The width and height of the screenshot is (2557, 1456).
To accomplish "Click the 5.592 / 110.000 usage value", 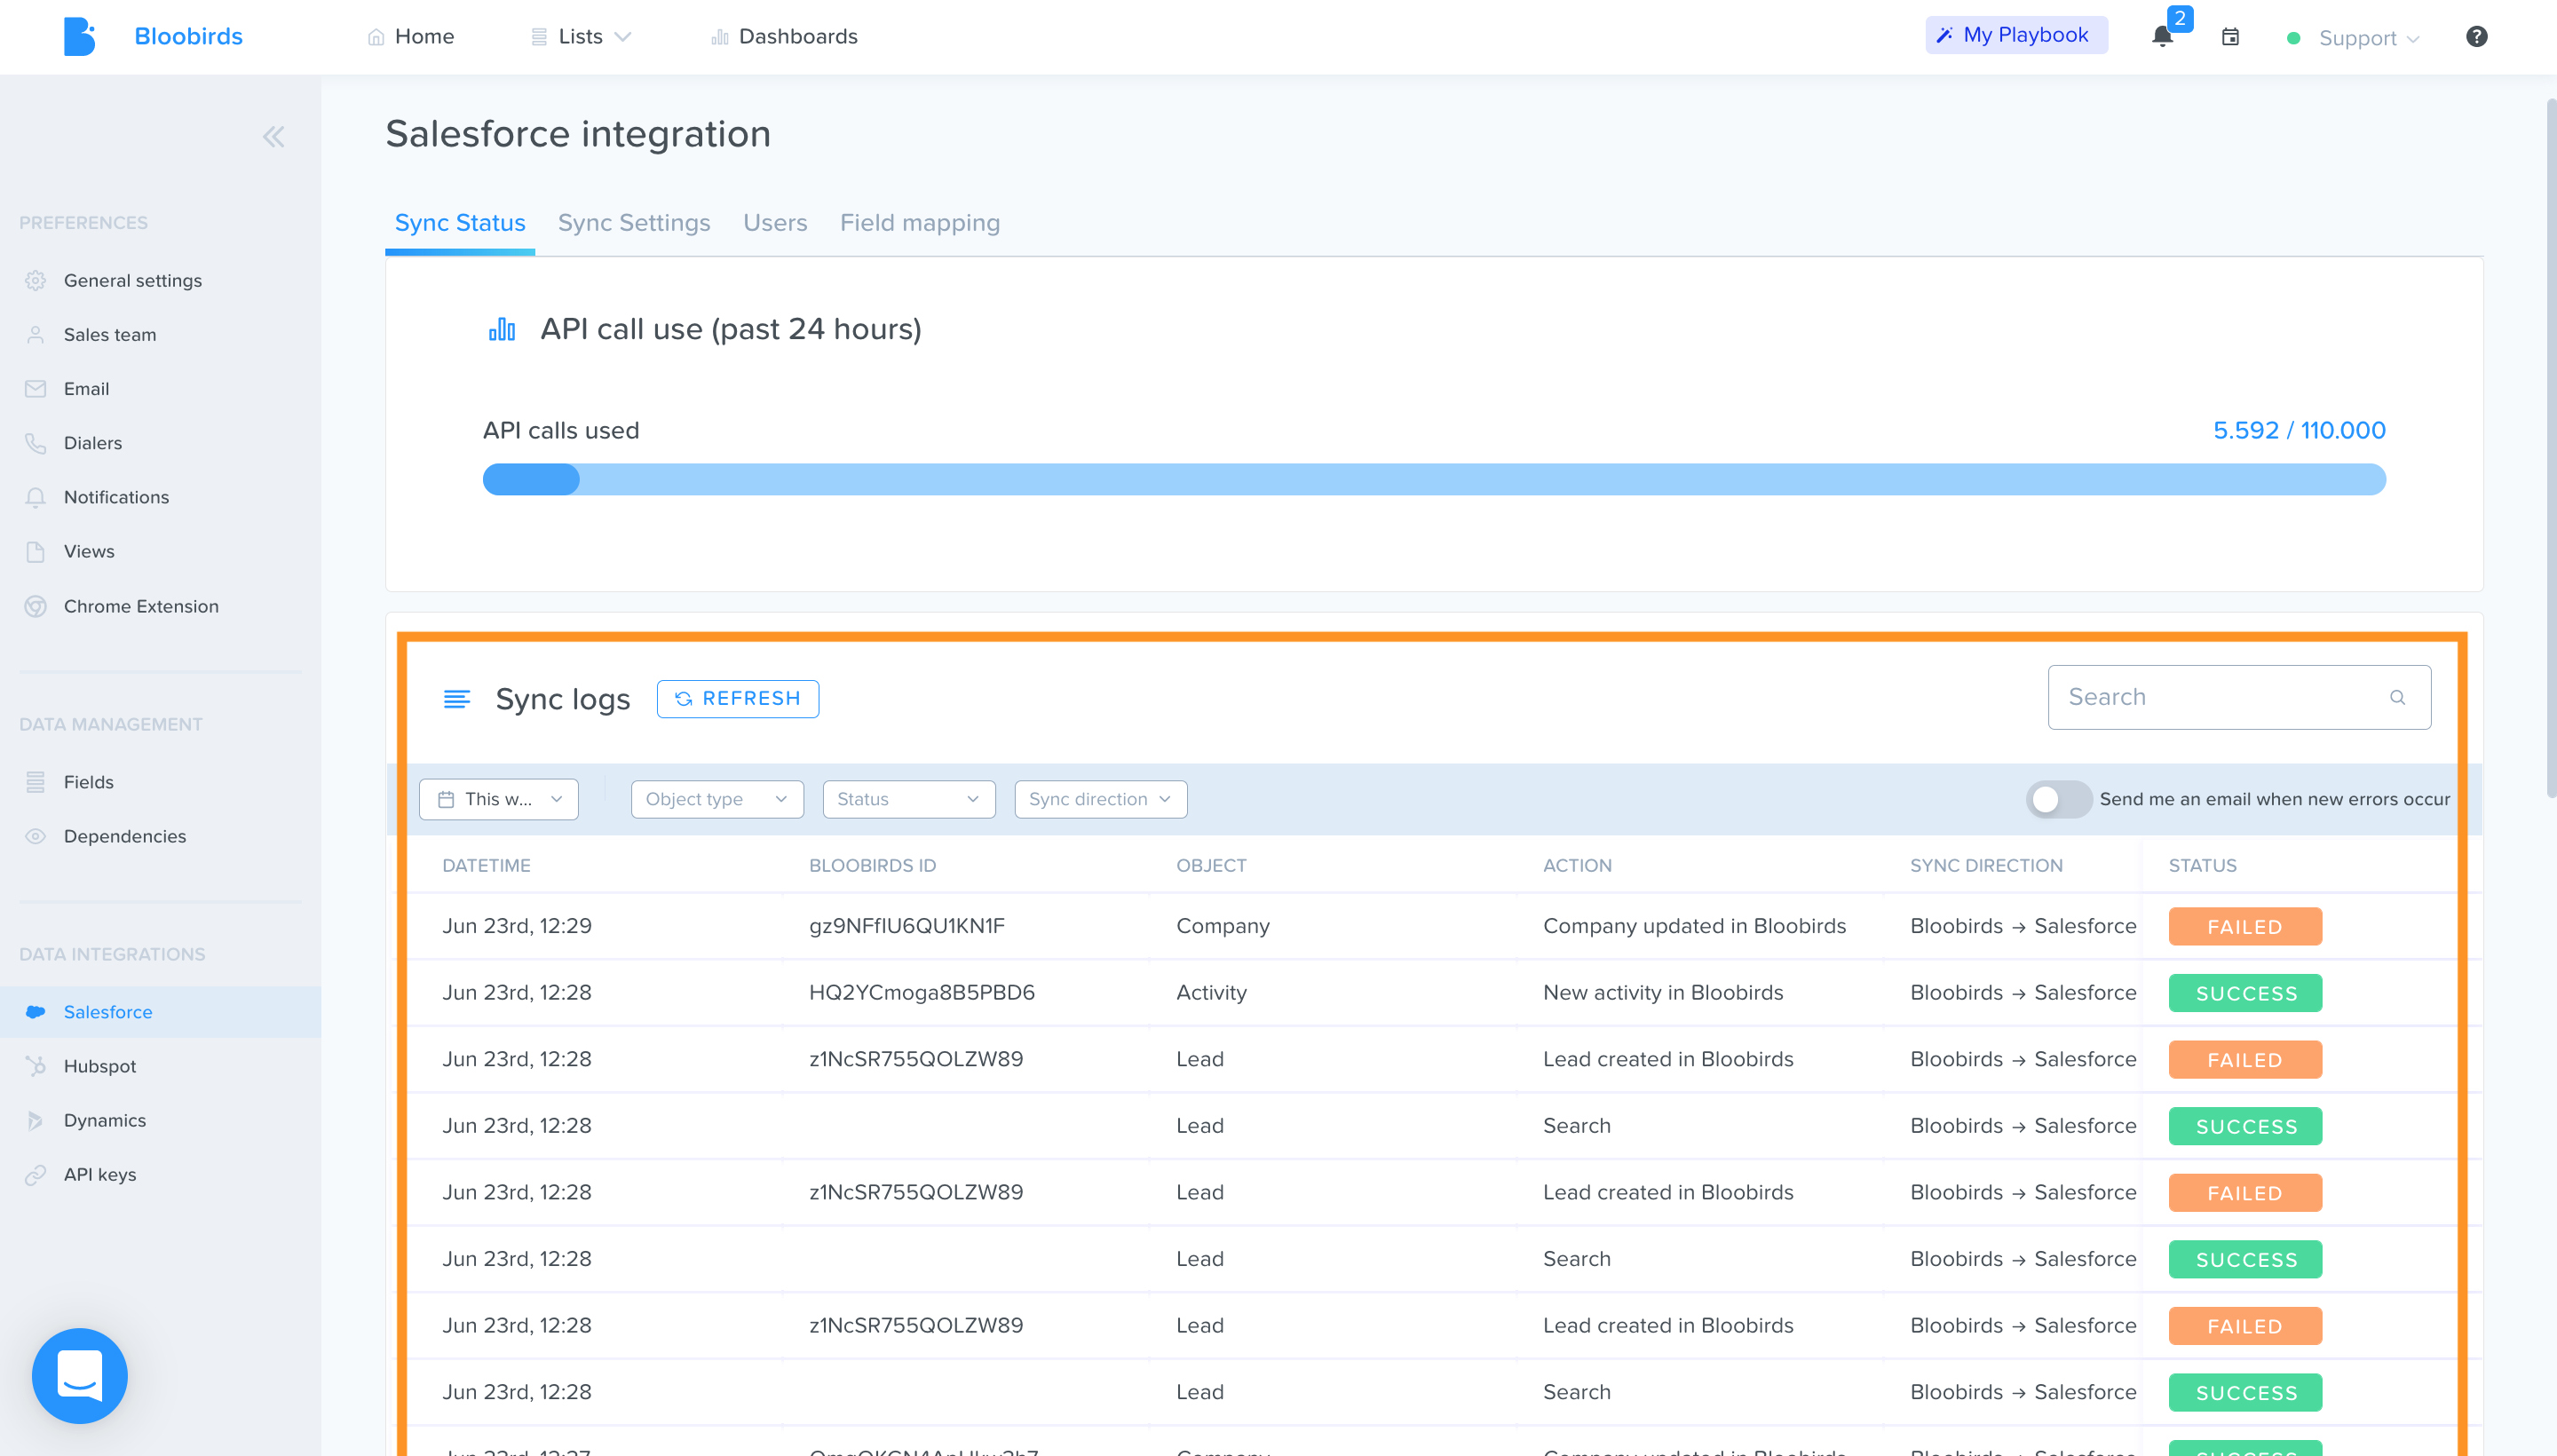I will pyautogui.click(x=2299, y=430).
